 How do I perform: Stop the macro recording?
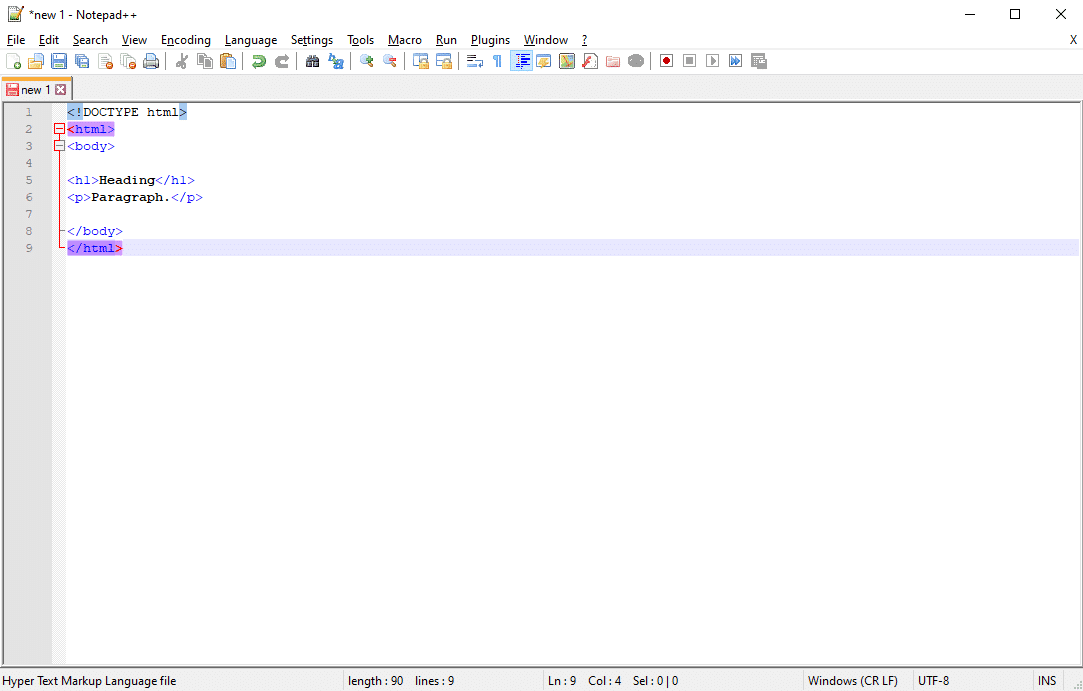coord(689,61)
